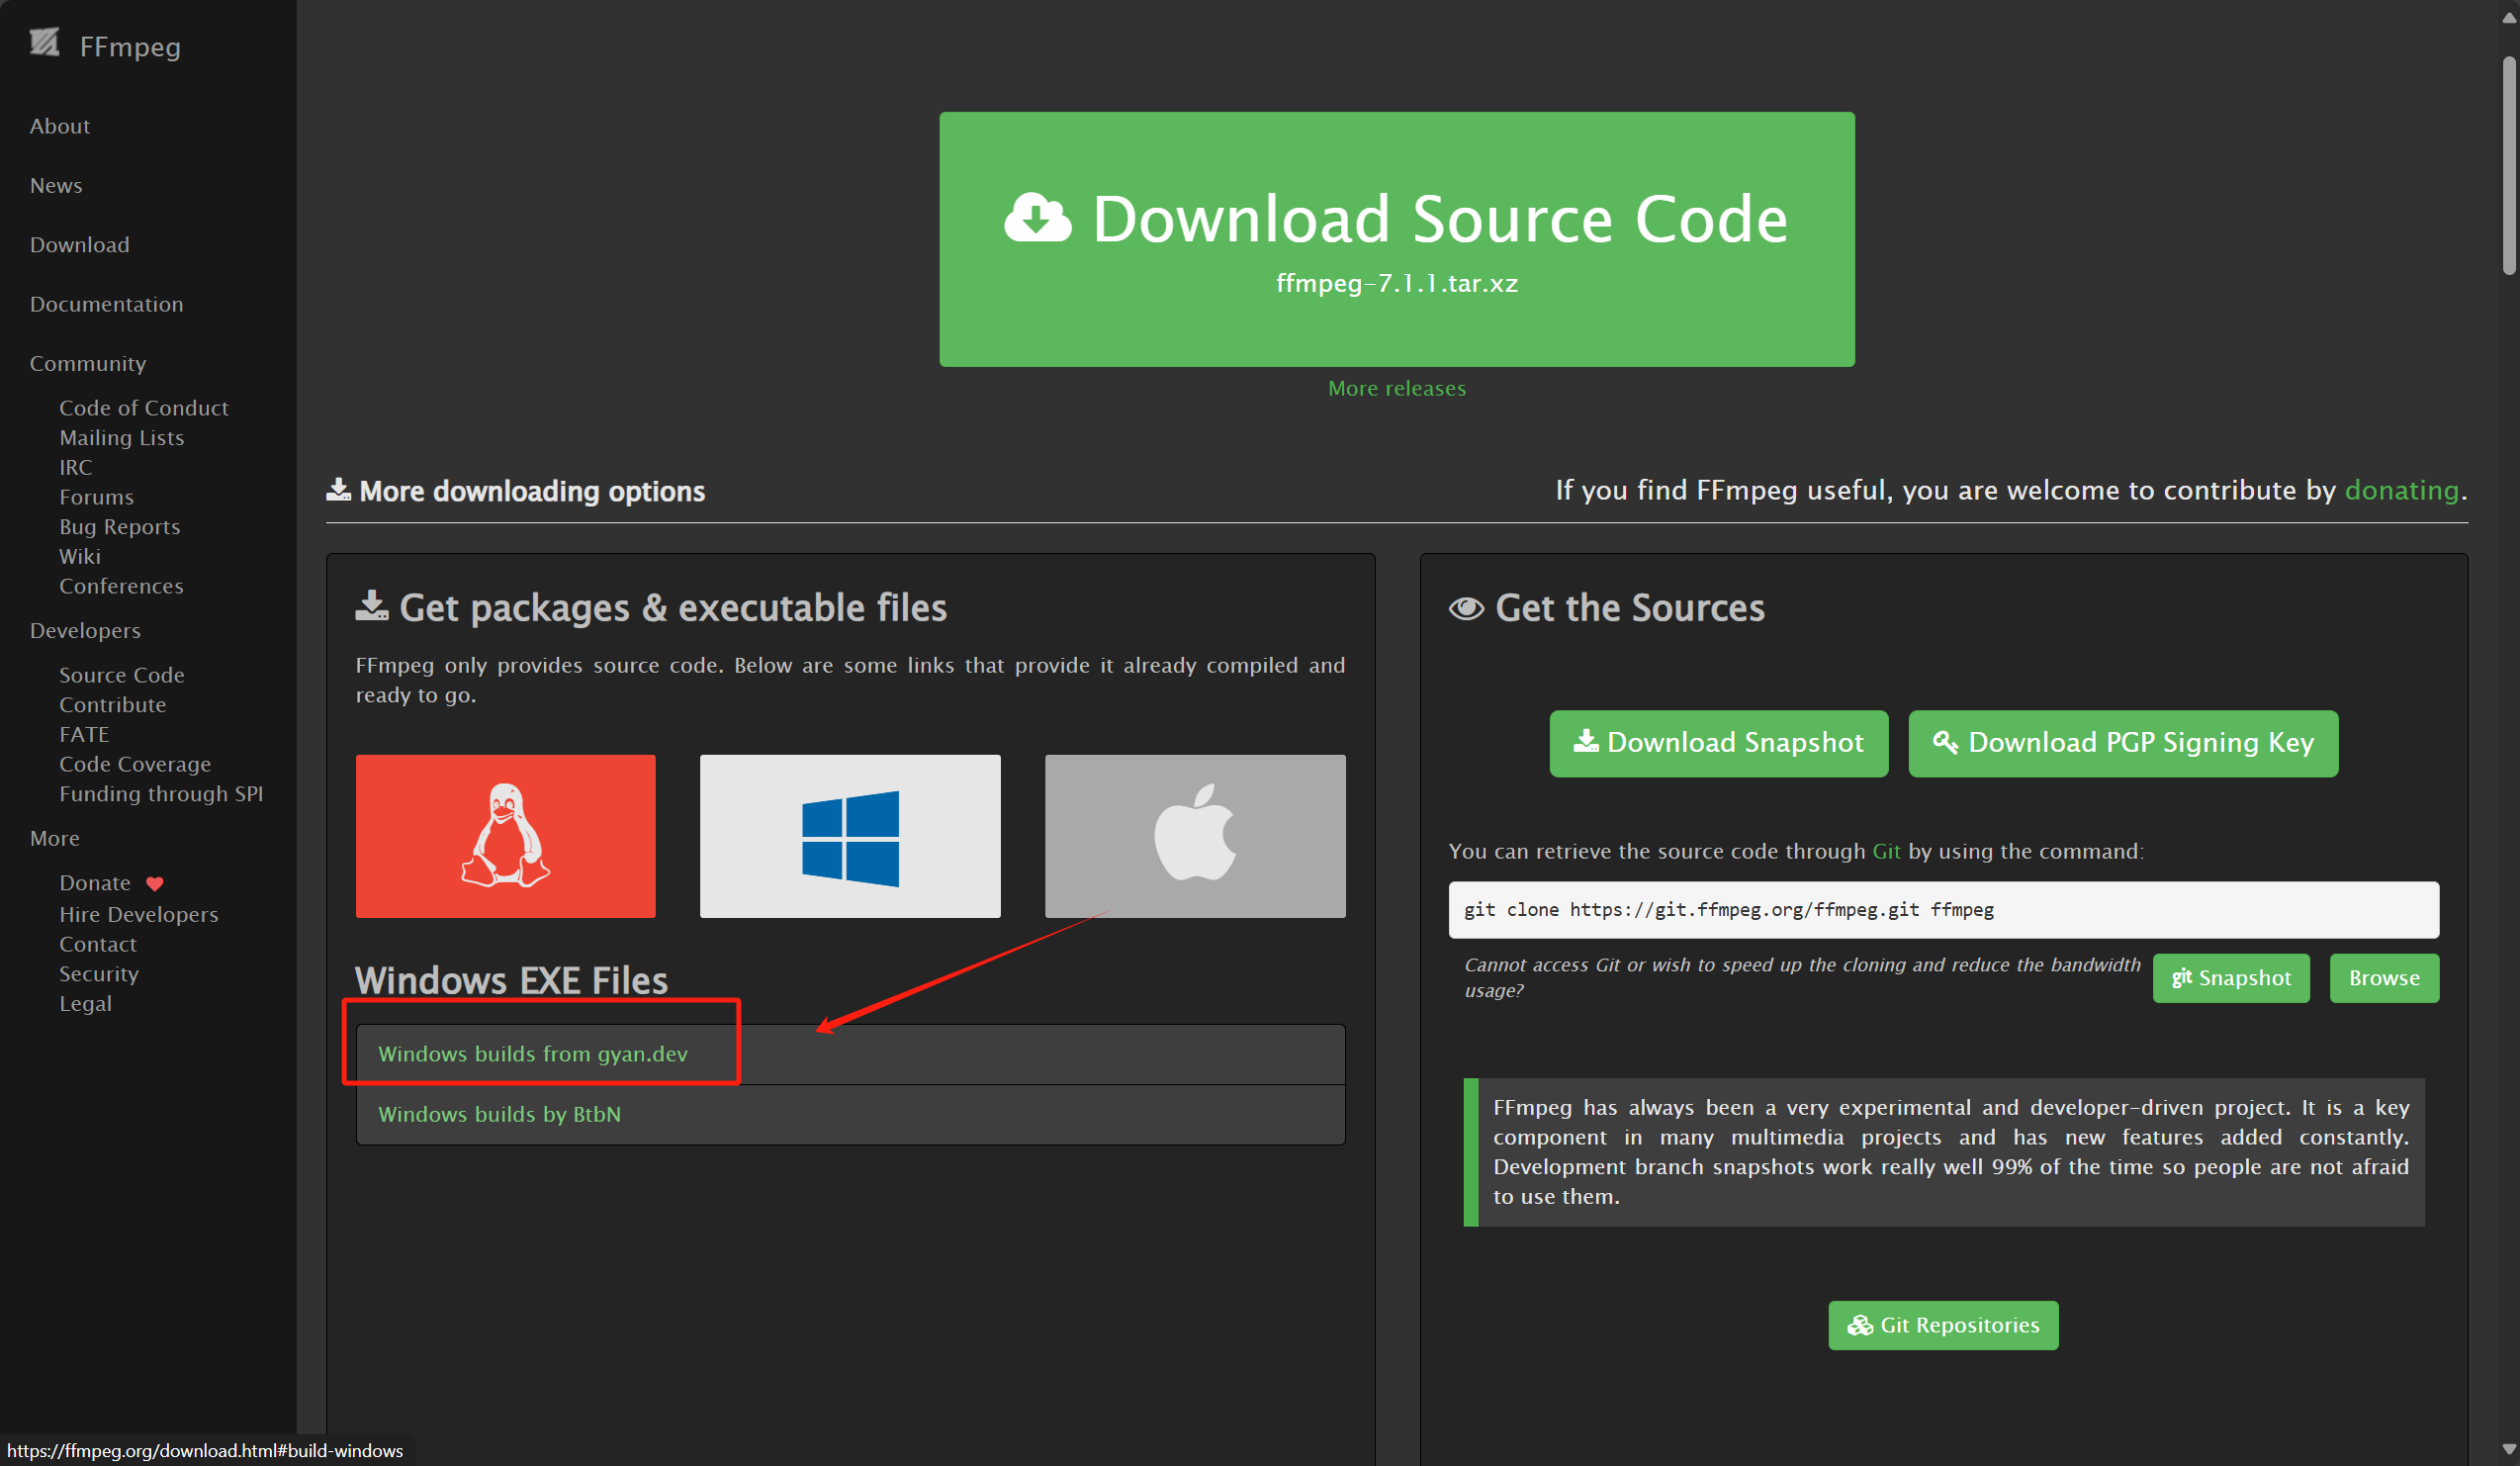This screenshot has height=1466, width=2520.
Task: Select the Apple macOS logo tile
Action: tap(1194, 835)
